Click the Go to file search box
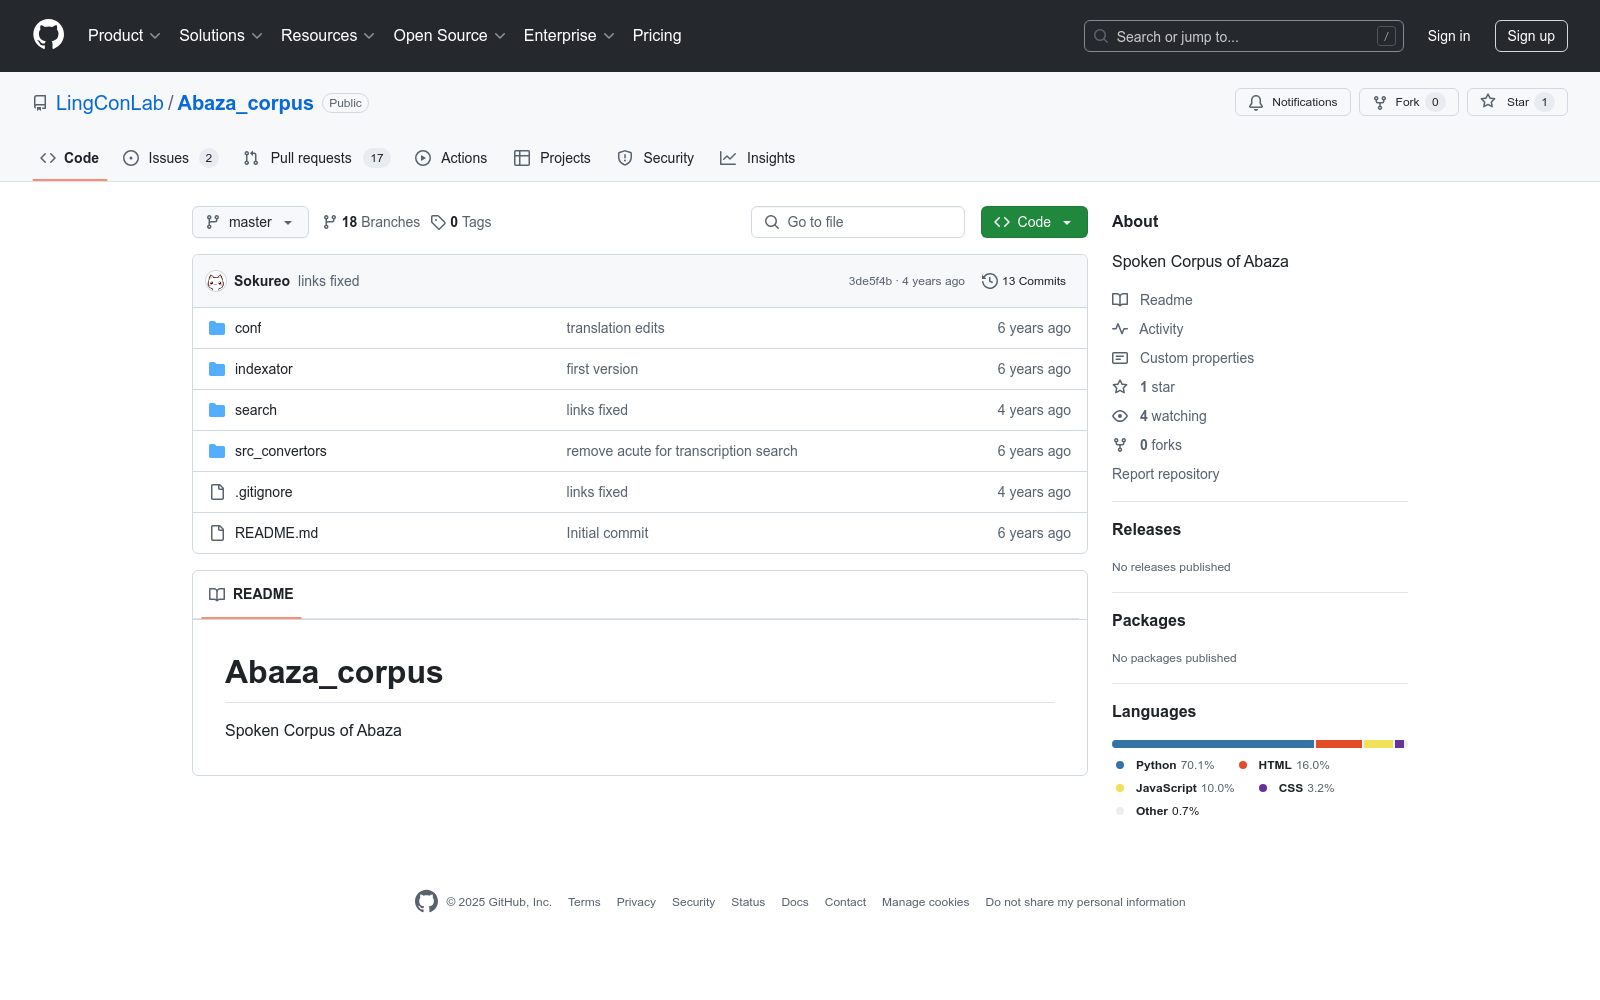Screen dimensions: 1600x1000 (x=858, y=222)
